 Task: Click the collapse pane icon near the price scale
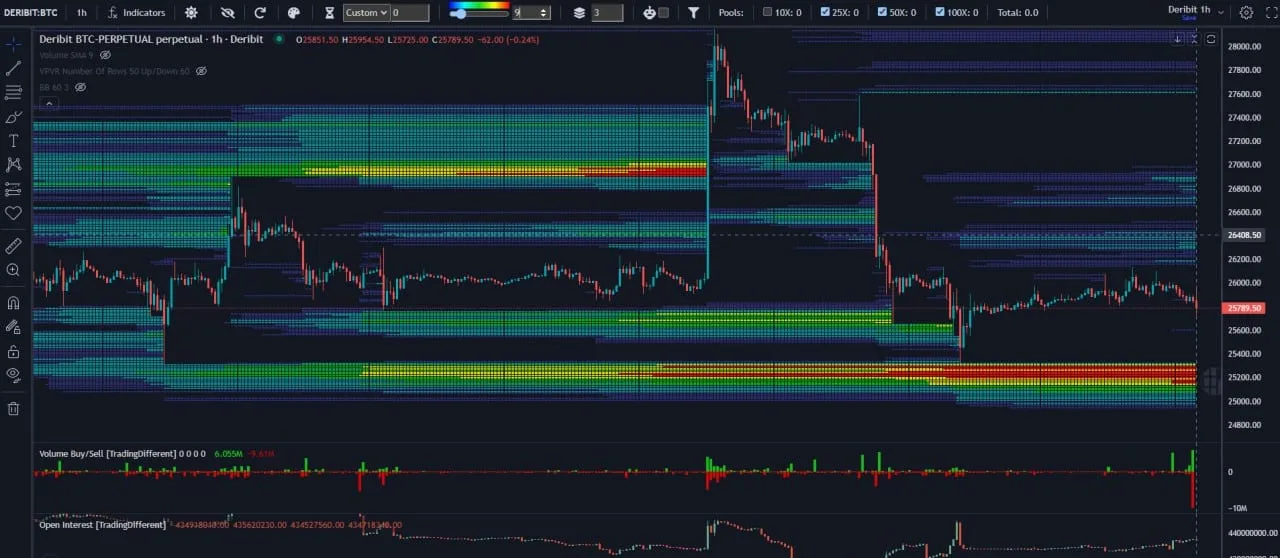point(1192,39)
